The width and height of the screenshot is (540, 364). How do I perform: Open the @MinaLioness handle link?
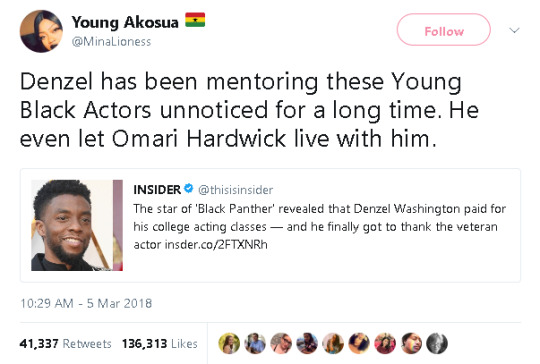pos(111,42)
